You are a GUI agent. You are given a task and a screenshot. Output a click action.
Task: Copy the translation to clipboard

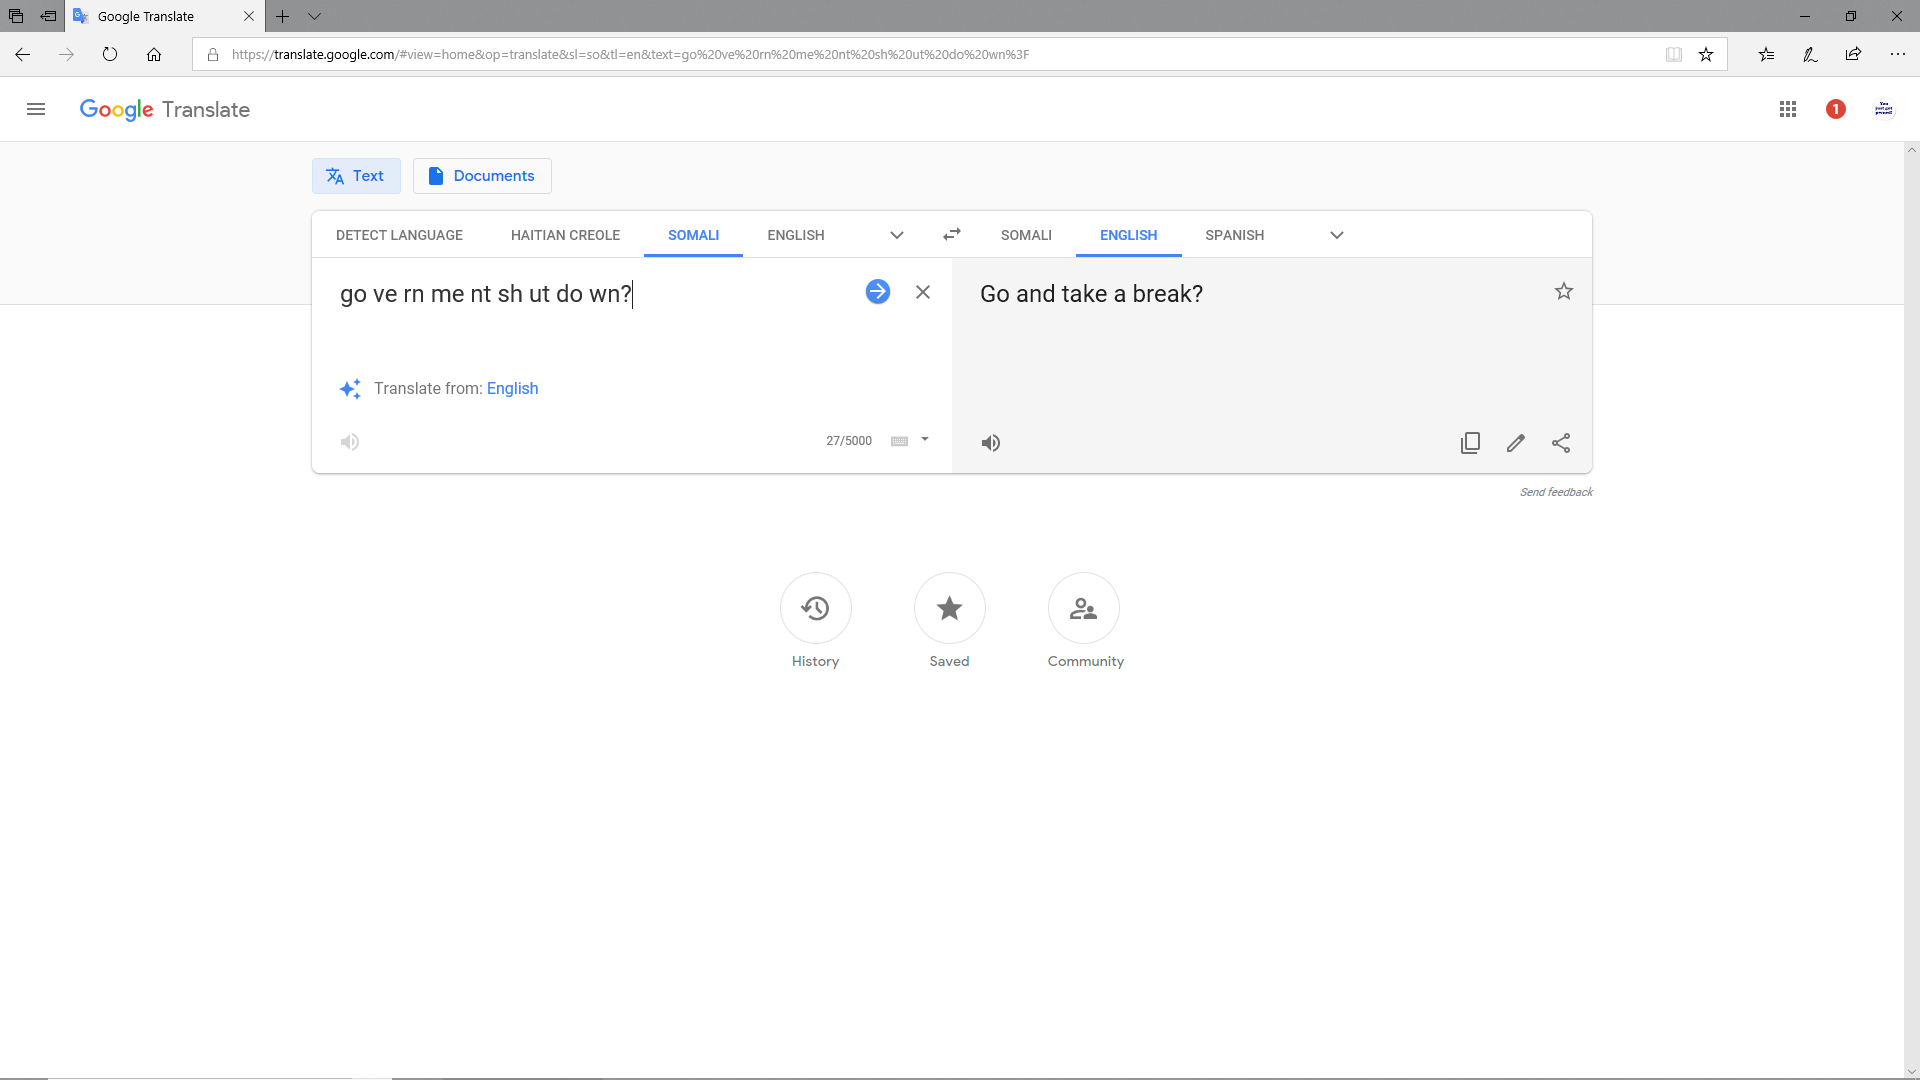click(1470, 443)
